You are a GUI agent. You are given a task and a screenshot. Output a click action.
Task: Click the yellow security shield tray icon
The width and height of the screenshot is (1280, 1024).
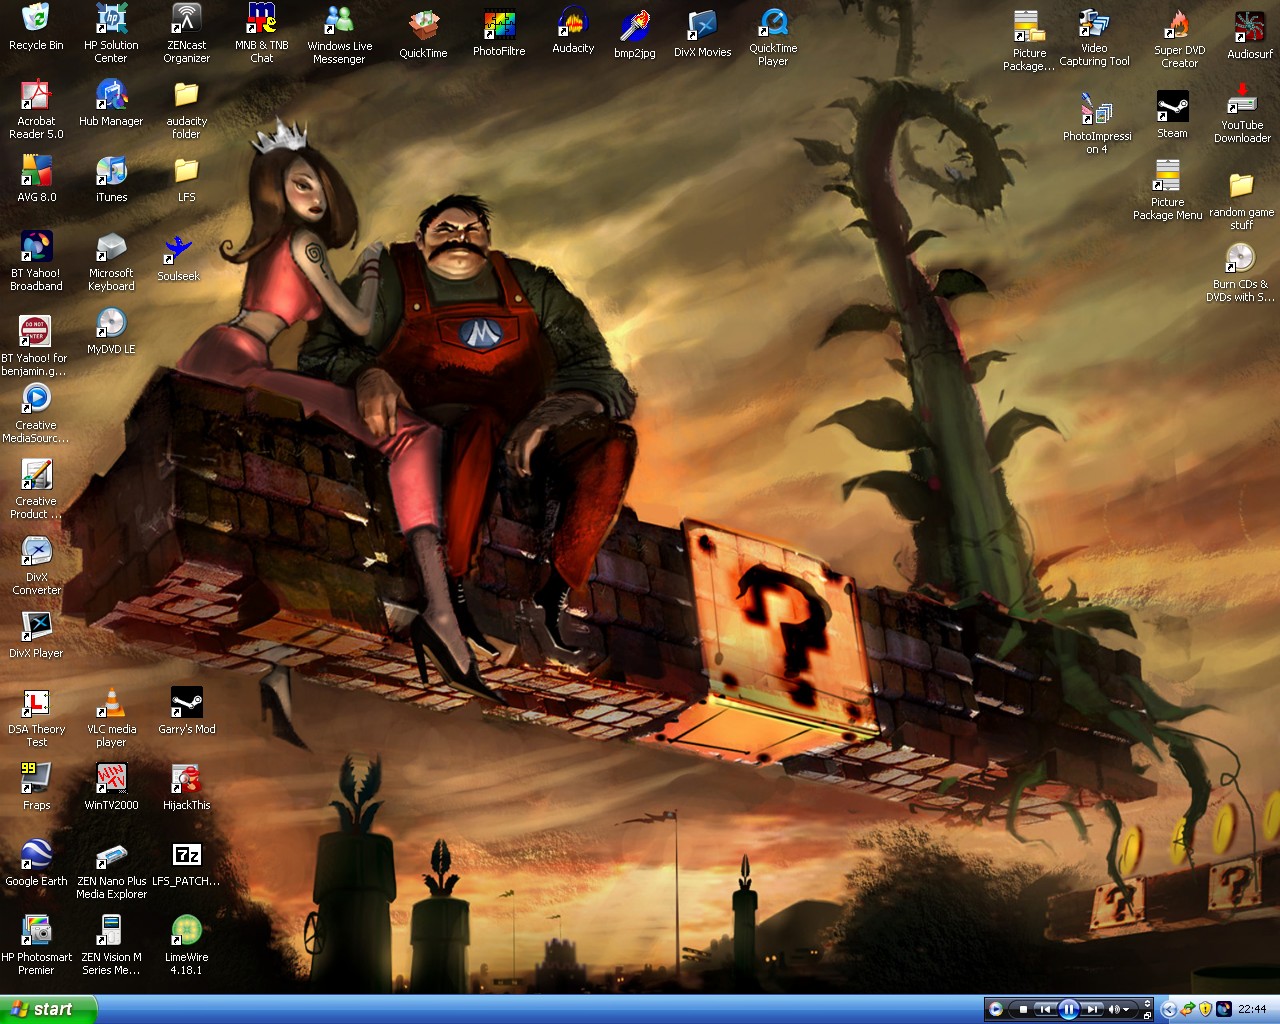(1206, 1010)
